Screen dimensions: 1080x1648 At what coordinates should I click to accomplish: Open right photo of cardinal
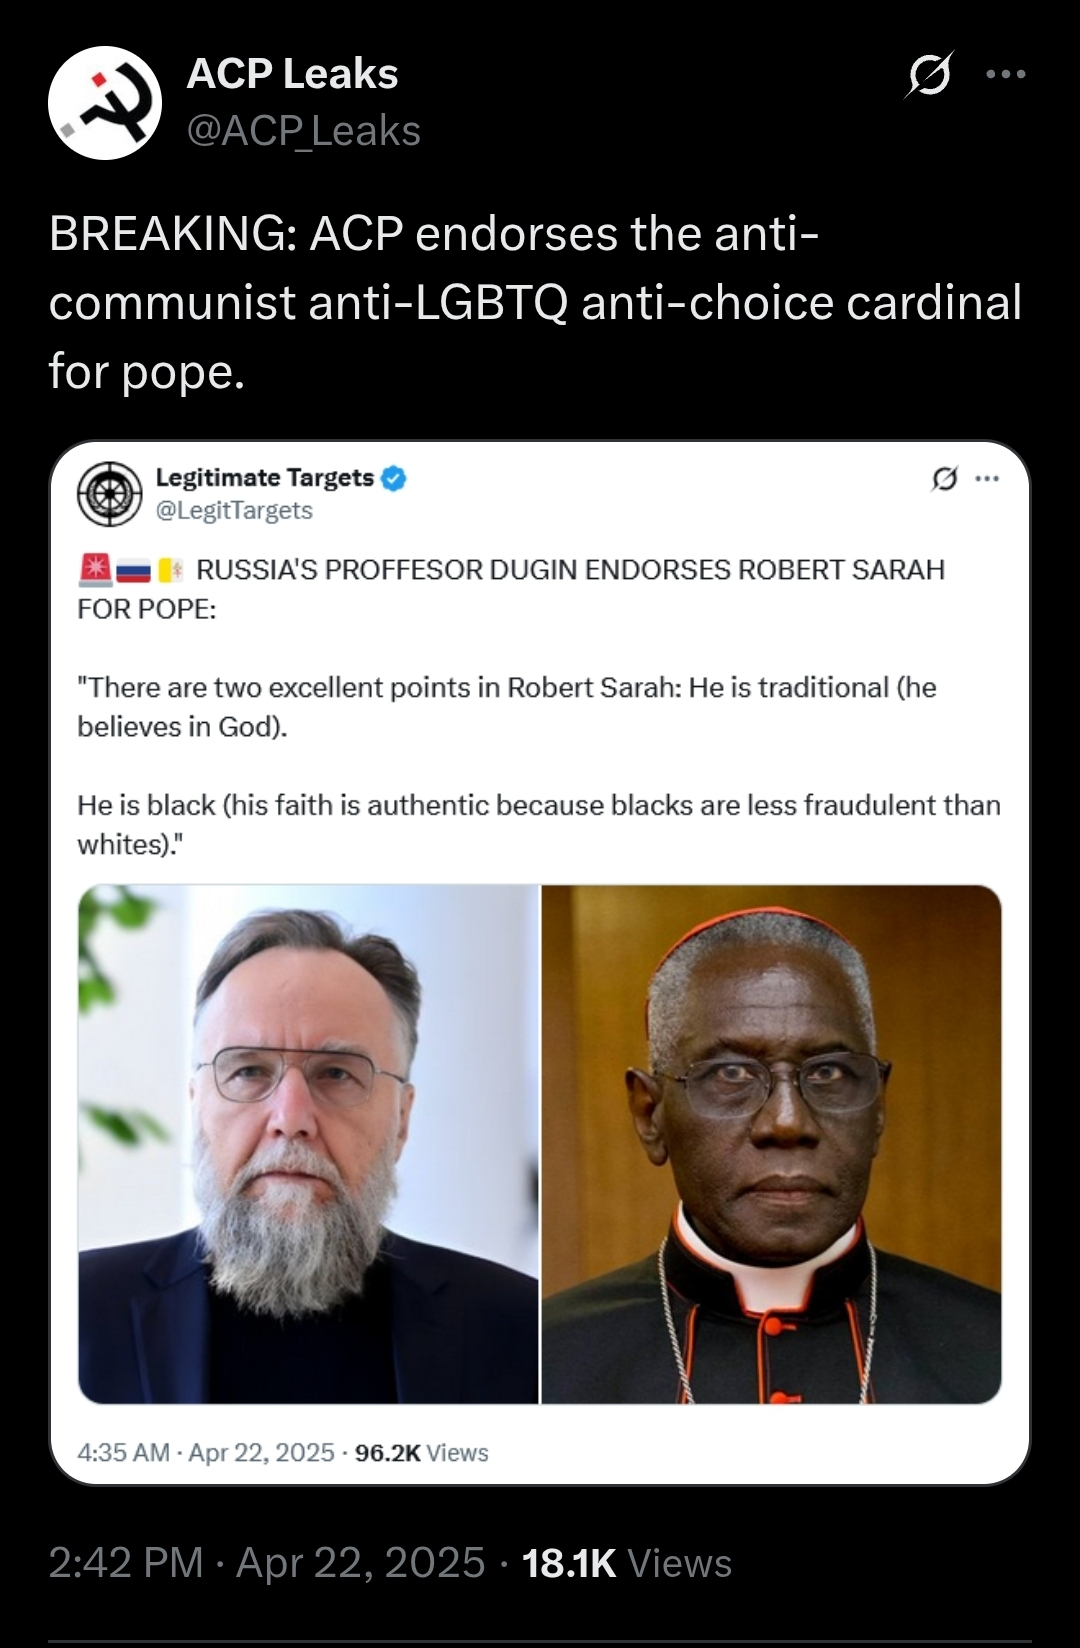(772, 1144)
